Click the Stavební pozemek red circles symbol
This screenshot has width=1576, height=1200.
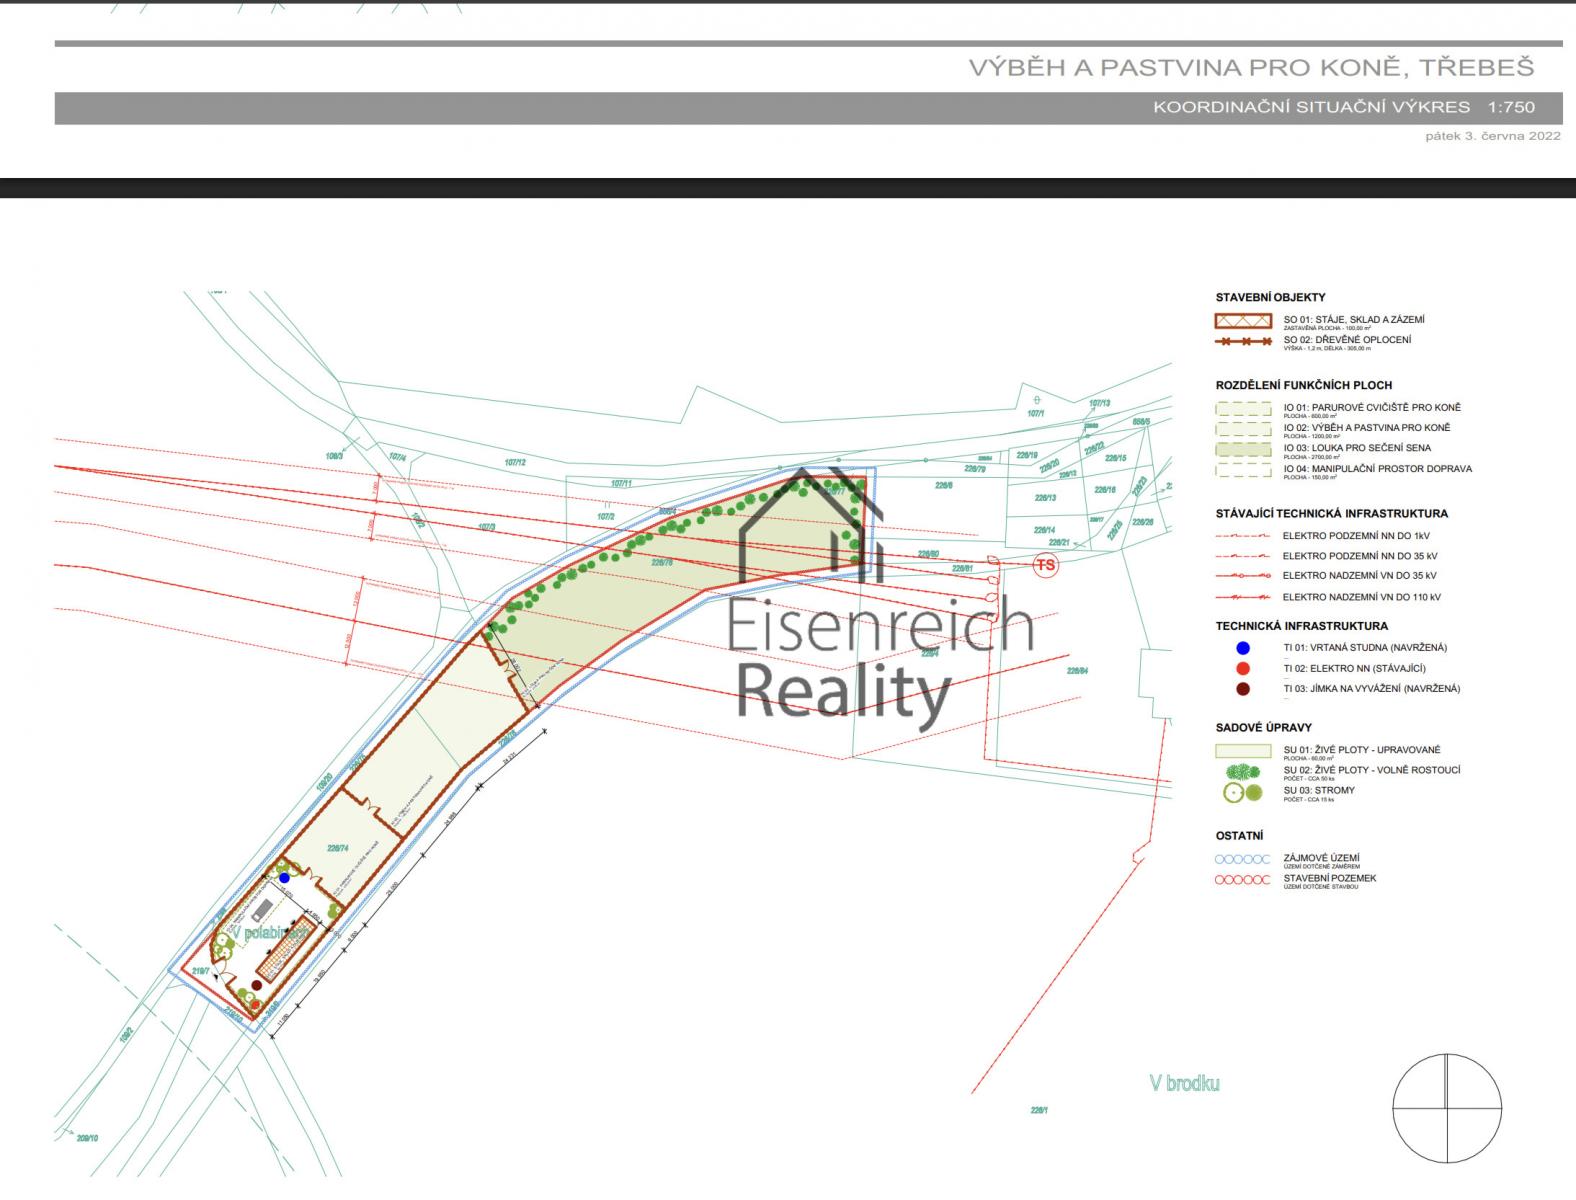[x=1242, y=879]
